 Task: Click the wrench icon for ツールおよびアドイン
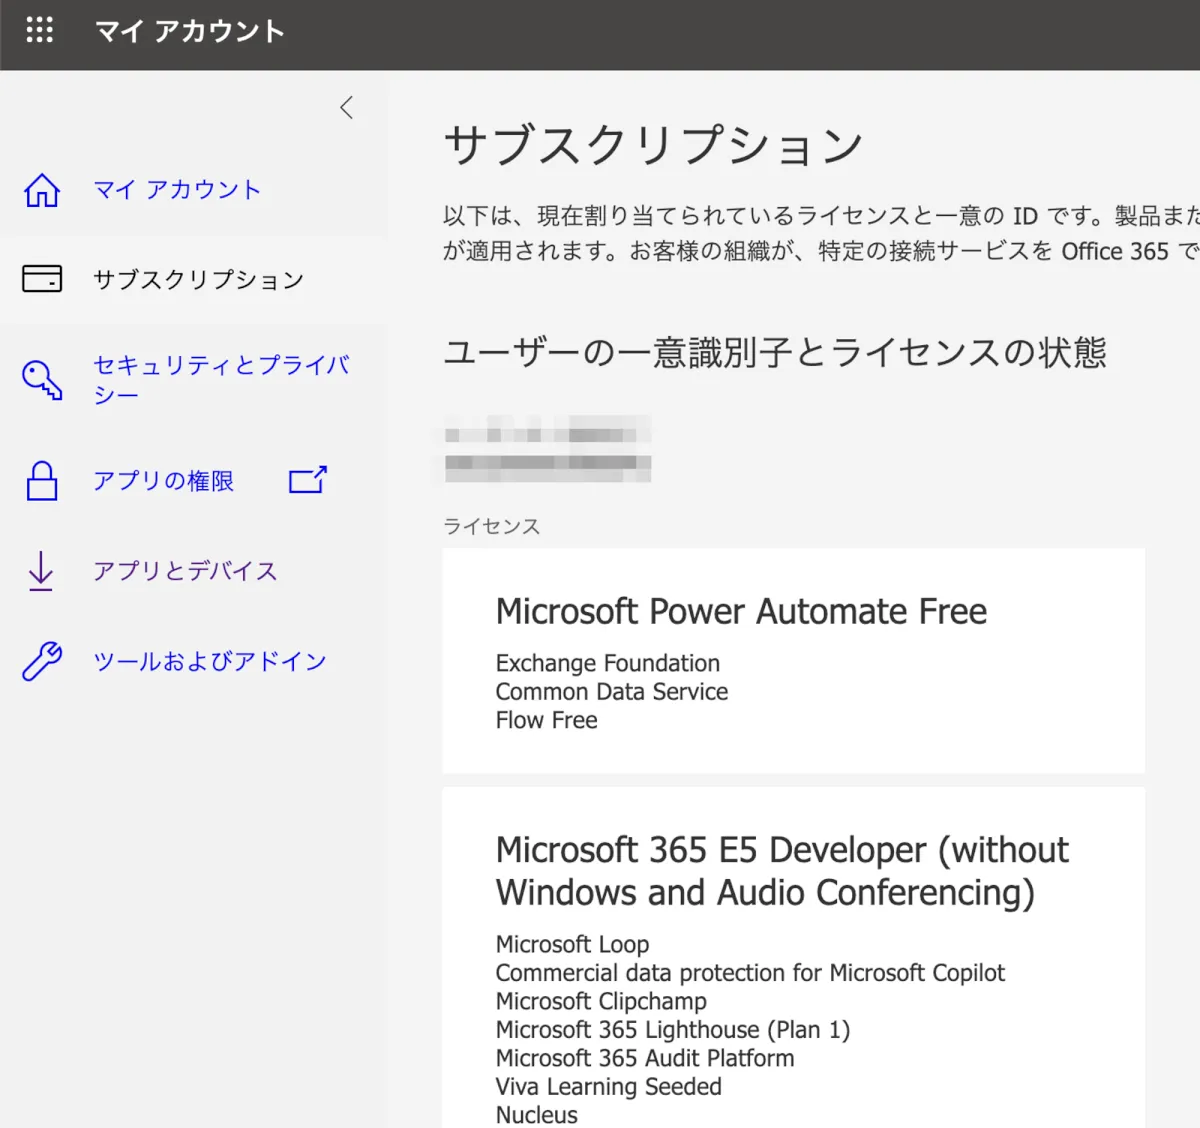click(42, 661)
